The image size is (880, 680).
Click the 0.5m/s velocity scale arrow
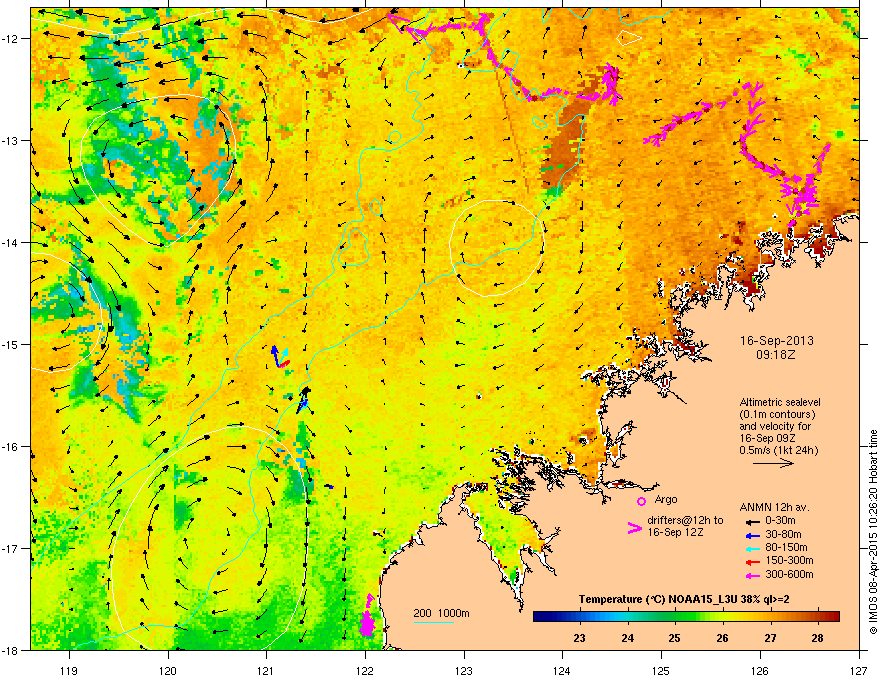click(x=773, y=463)
